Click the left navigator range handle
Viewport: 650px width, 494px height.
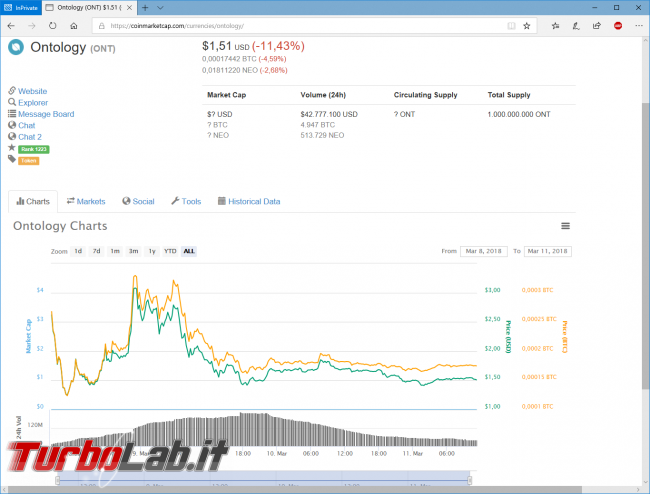coord(58,480)
